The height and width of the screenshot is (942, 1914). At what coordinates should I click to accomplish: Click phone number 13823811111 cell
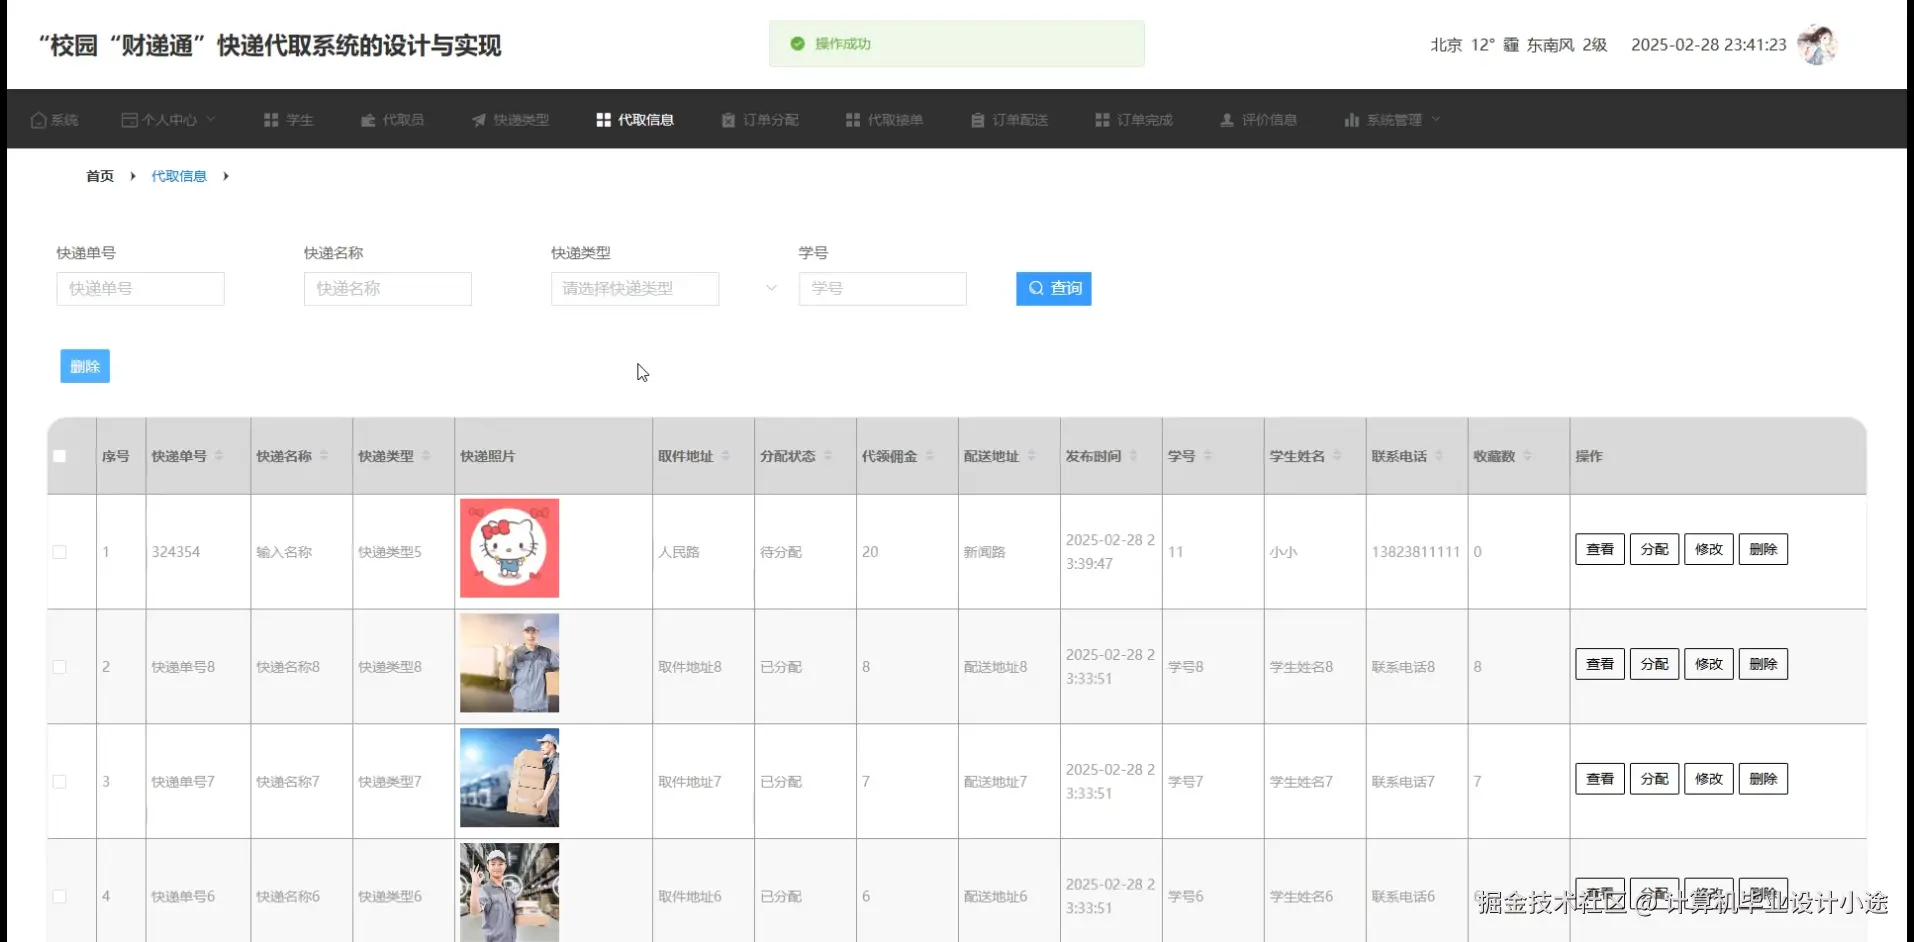click(x=1416, y=552)
